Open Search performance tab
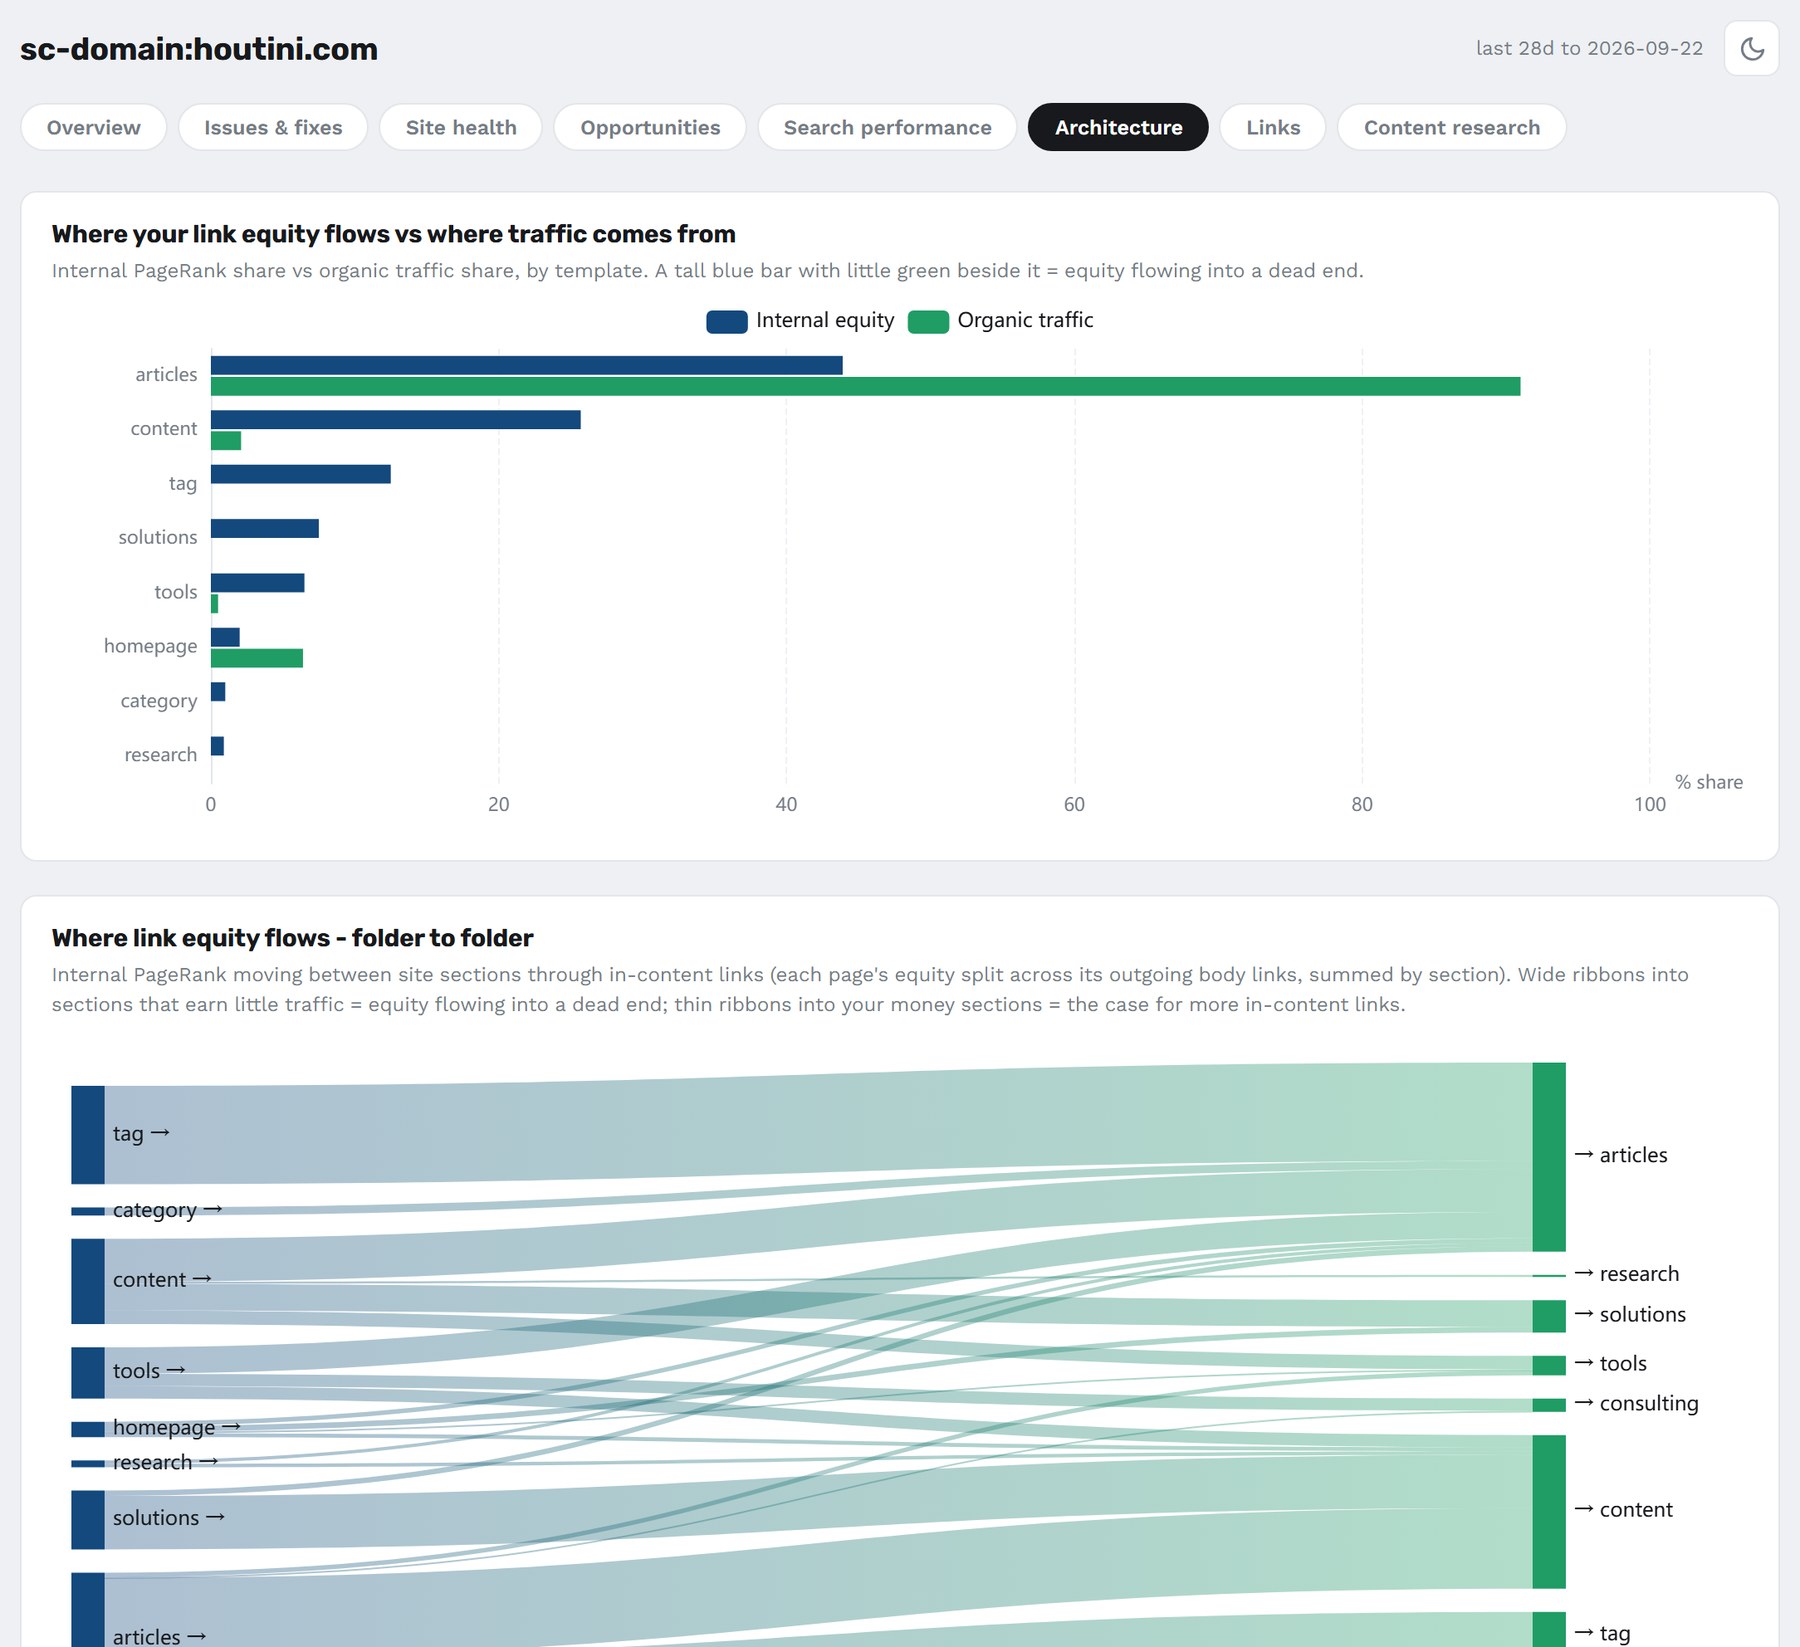The width and height of the screenshot is (1800, 1647). pyautogui.click(x=888, y=127)
